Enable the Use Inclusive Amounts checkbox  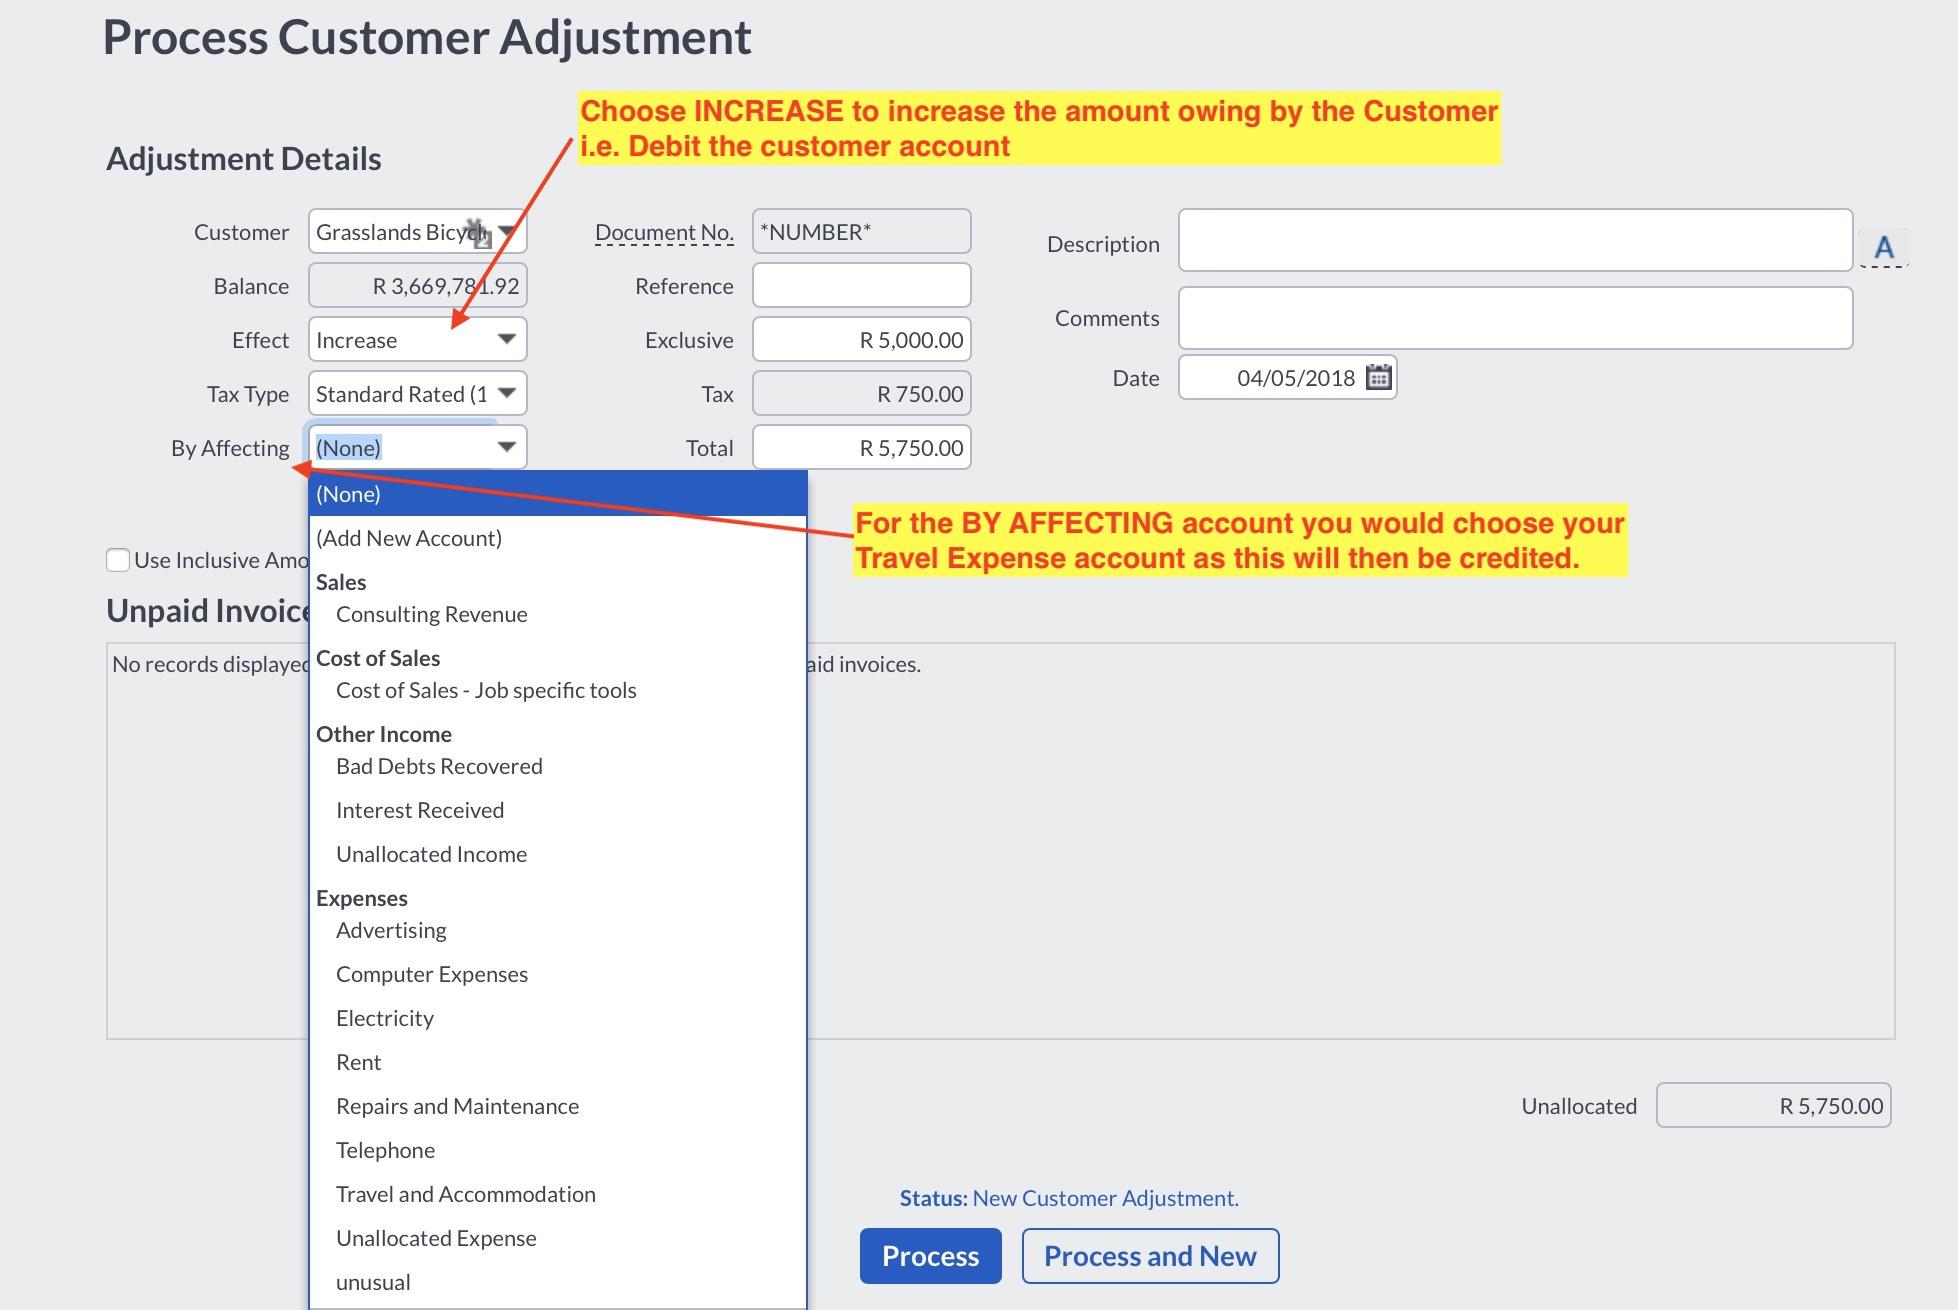tap(118, 560)
